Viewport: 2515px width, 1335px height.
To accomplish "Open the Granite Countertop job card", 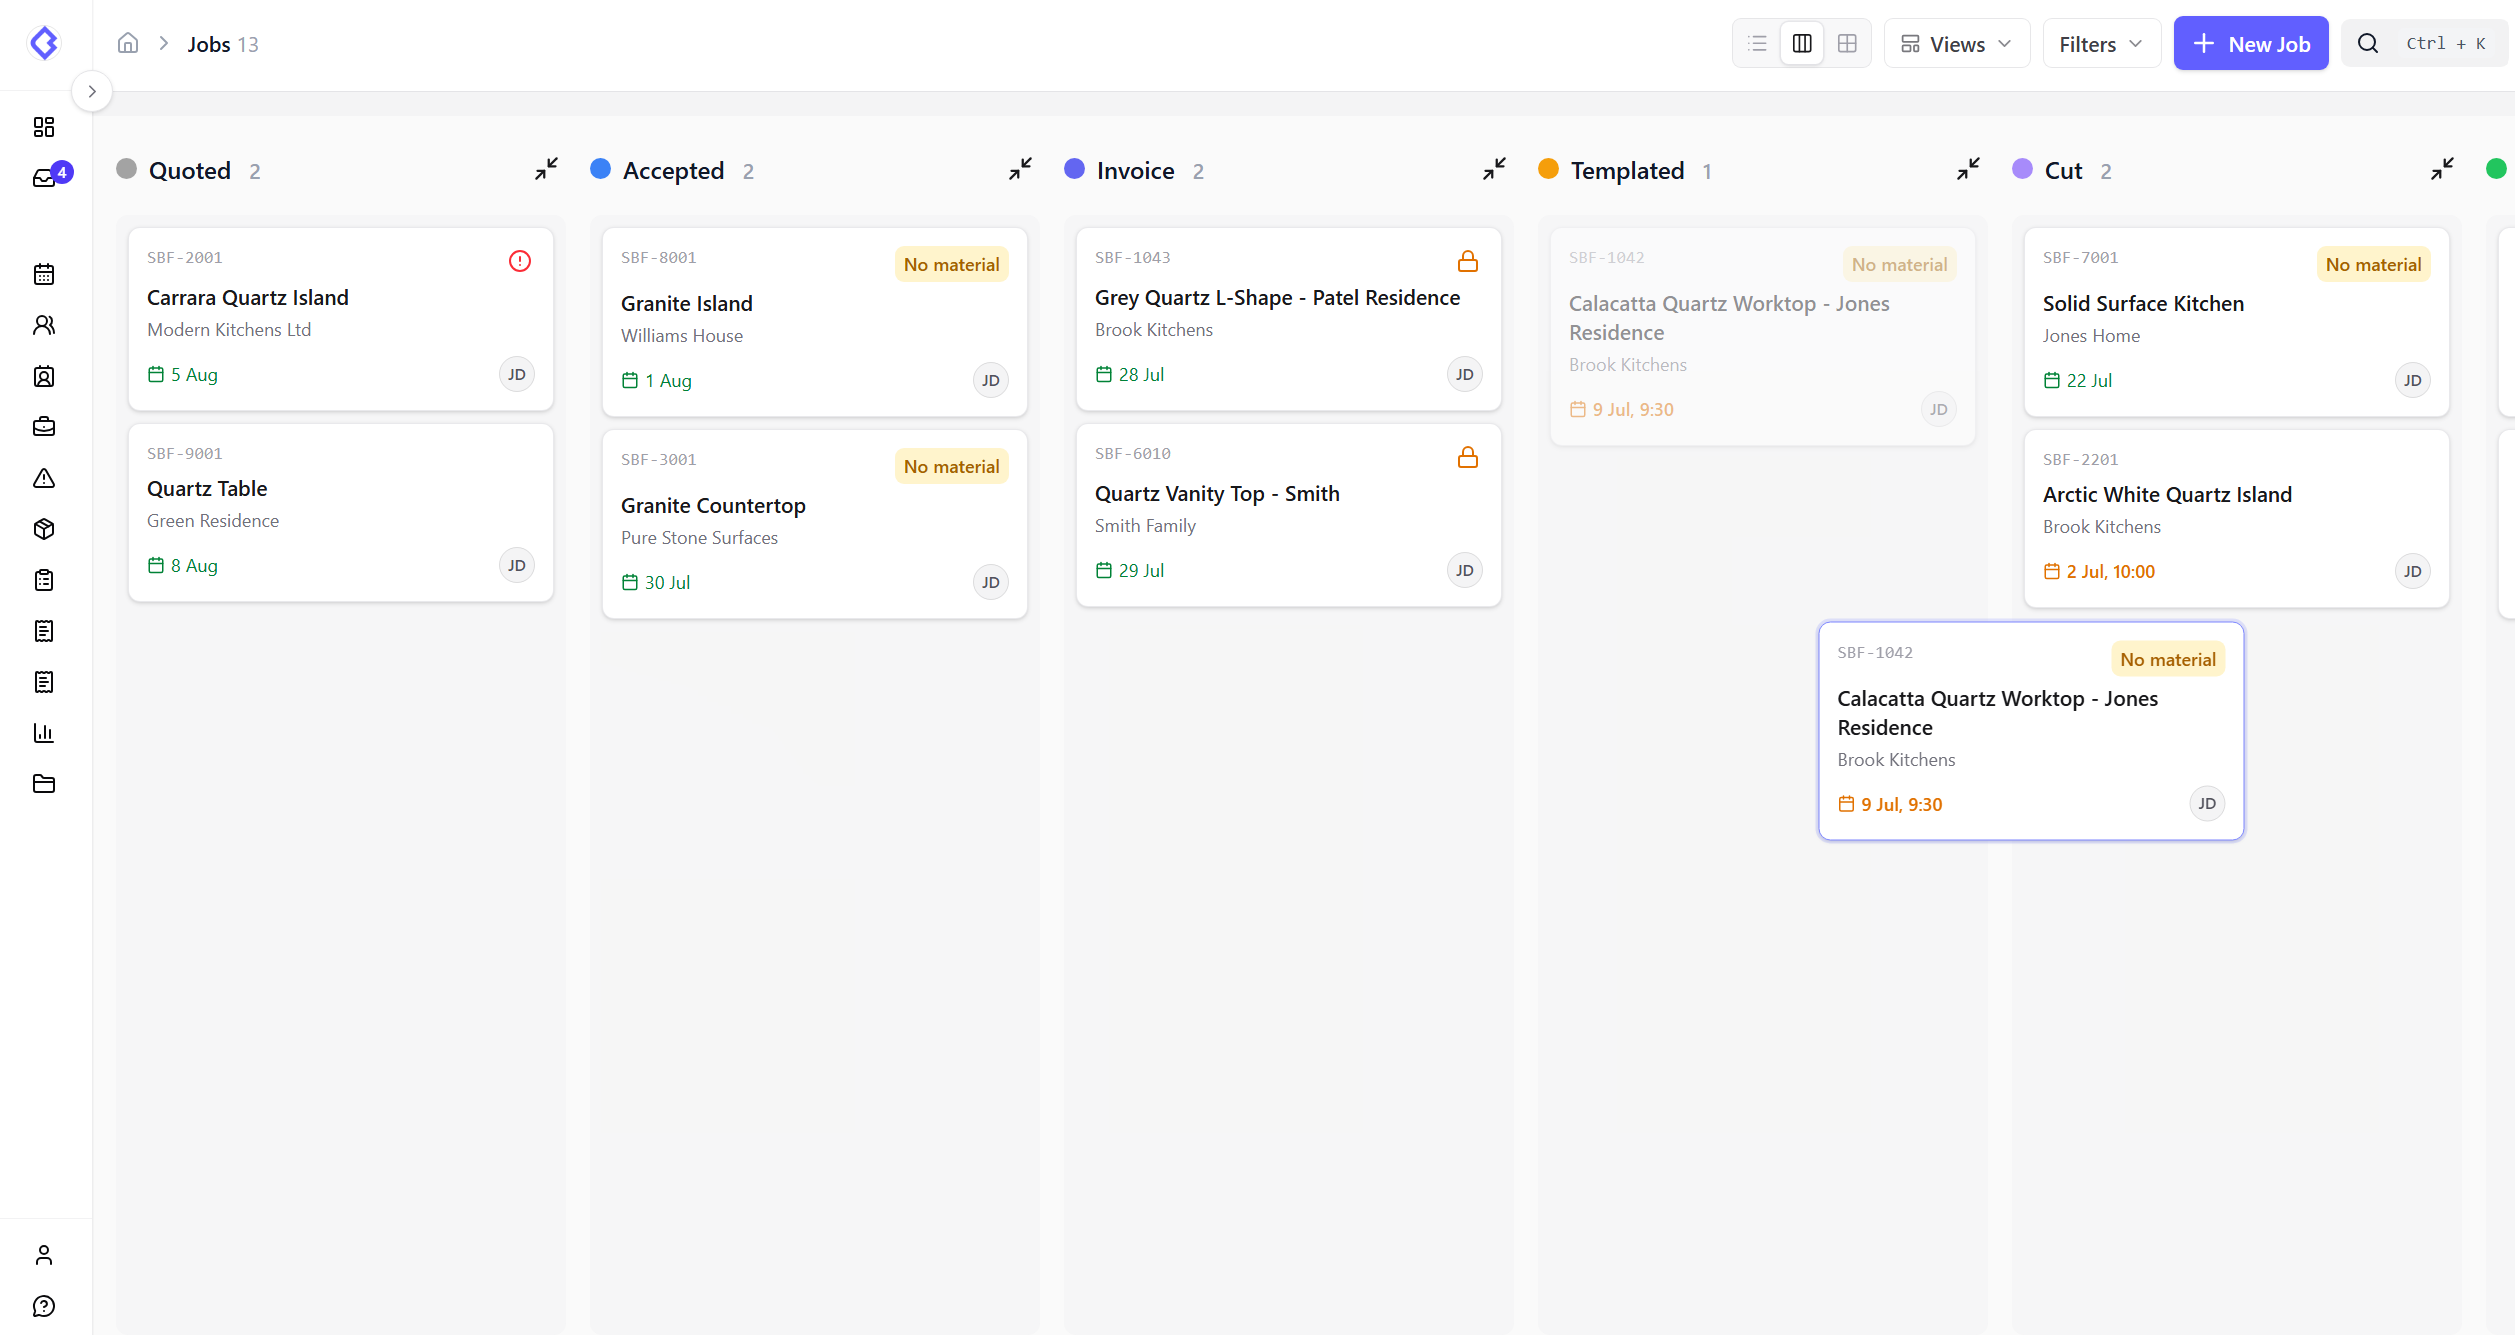I will tap(814, 524).
